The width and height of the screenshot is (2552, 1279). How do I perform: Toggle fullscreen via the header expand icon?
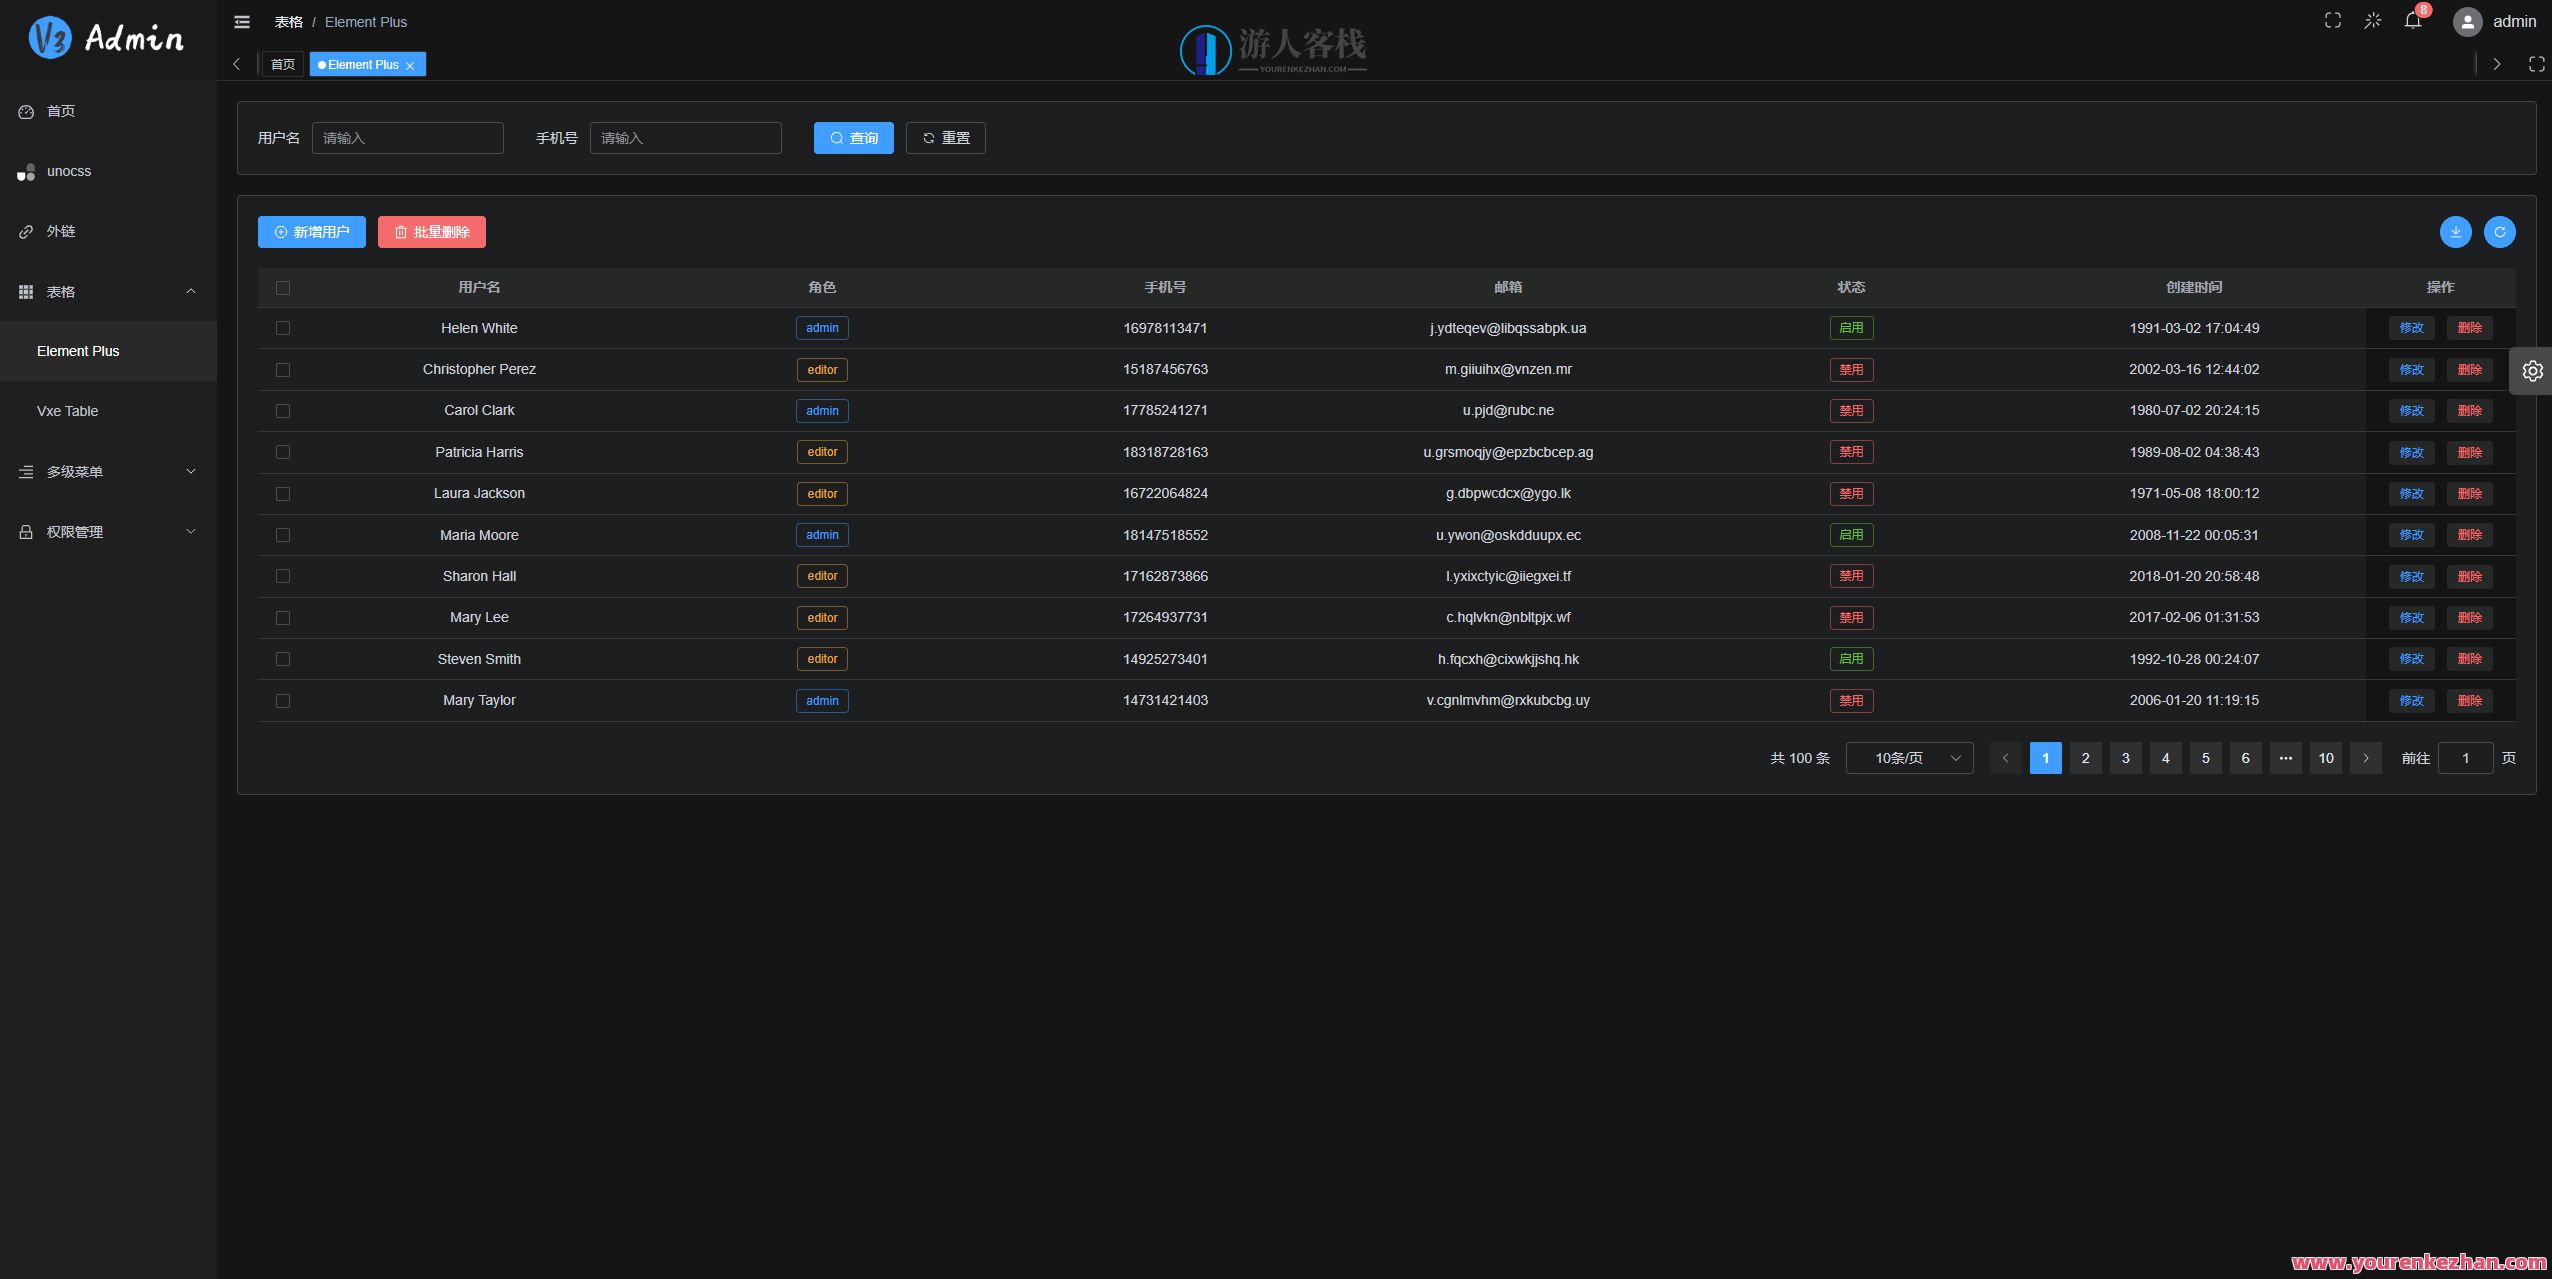(2334, 20)
